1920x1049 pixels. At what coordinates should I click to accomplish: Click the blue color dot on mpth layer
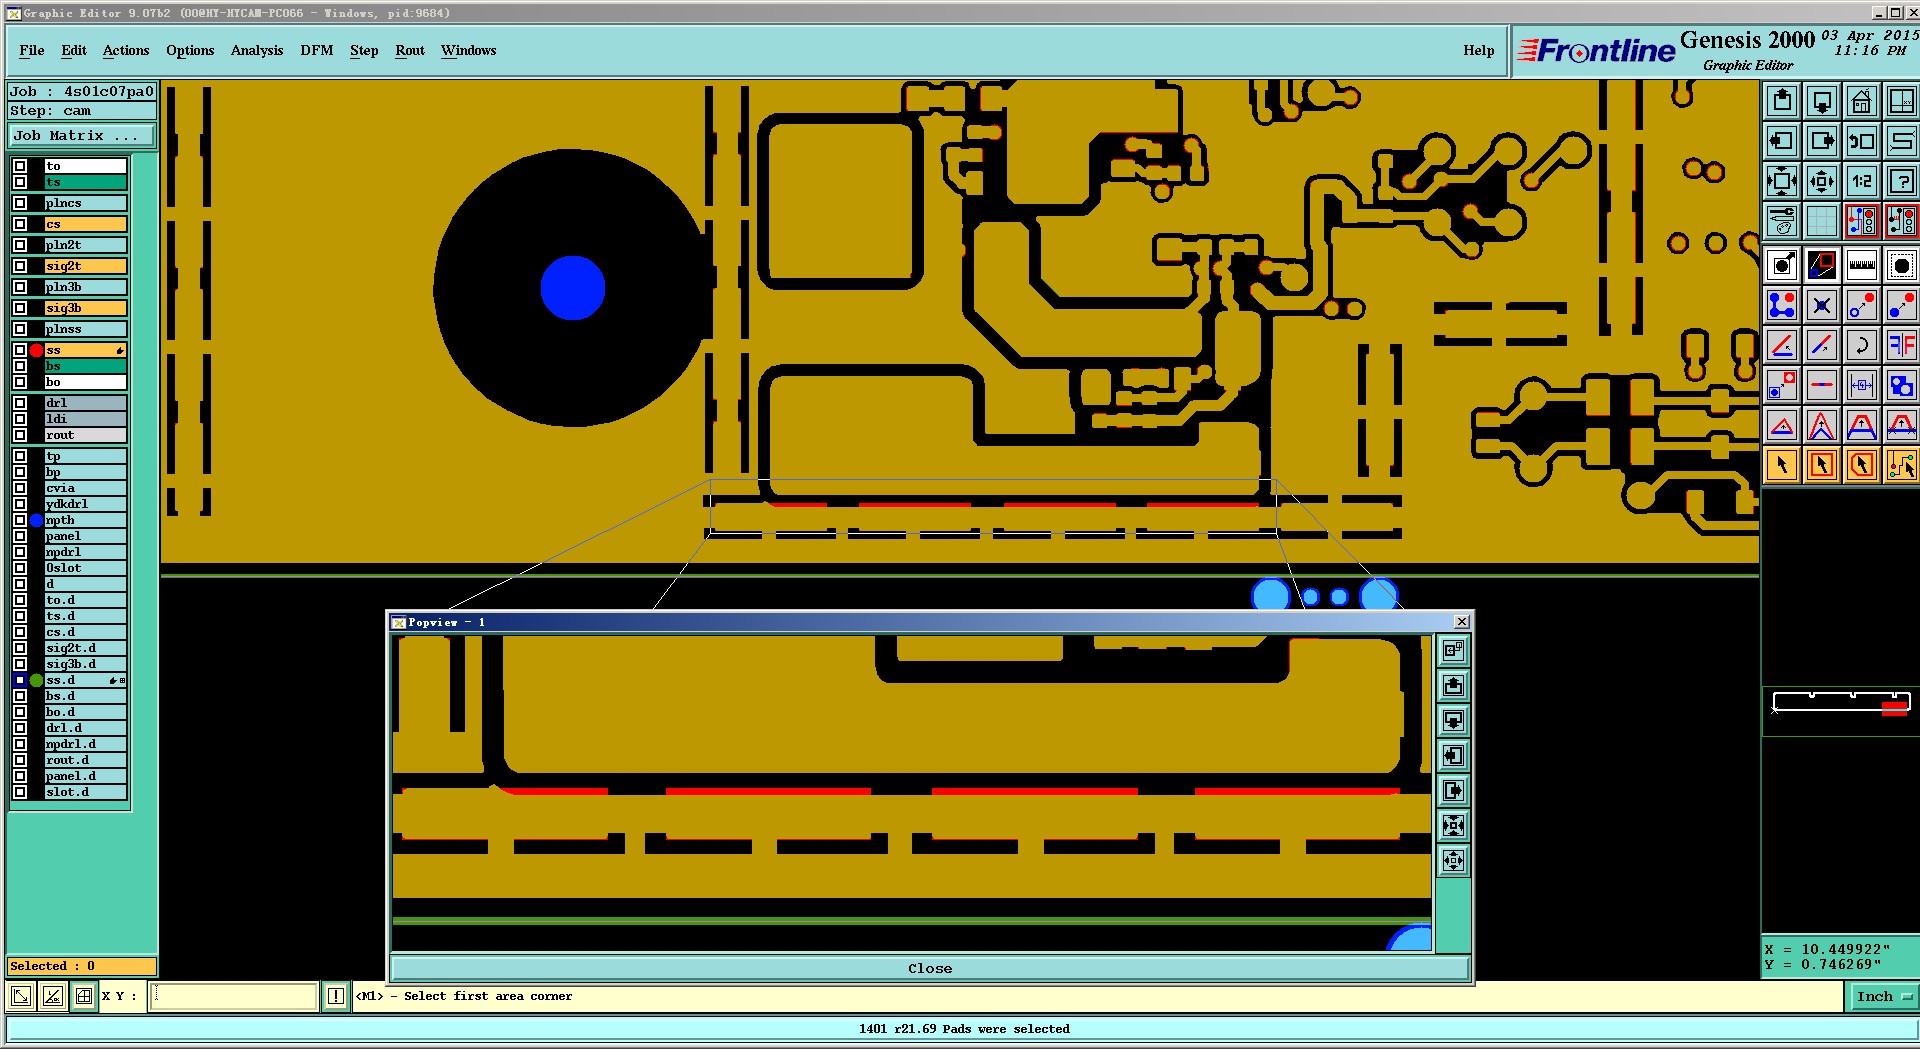tap(37, 520)
